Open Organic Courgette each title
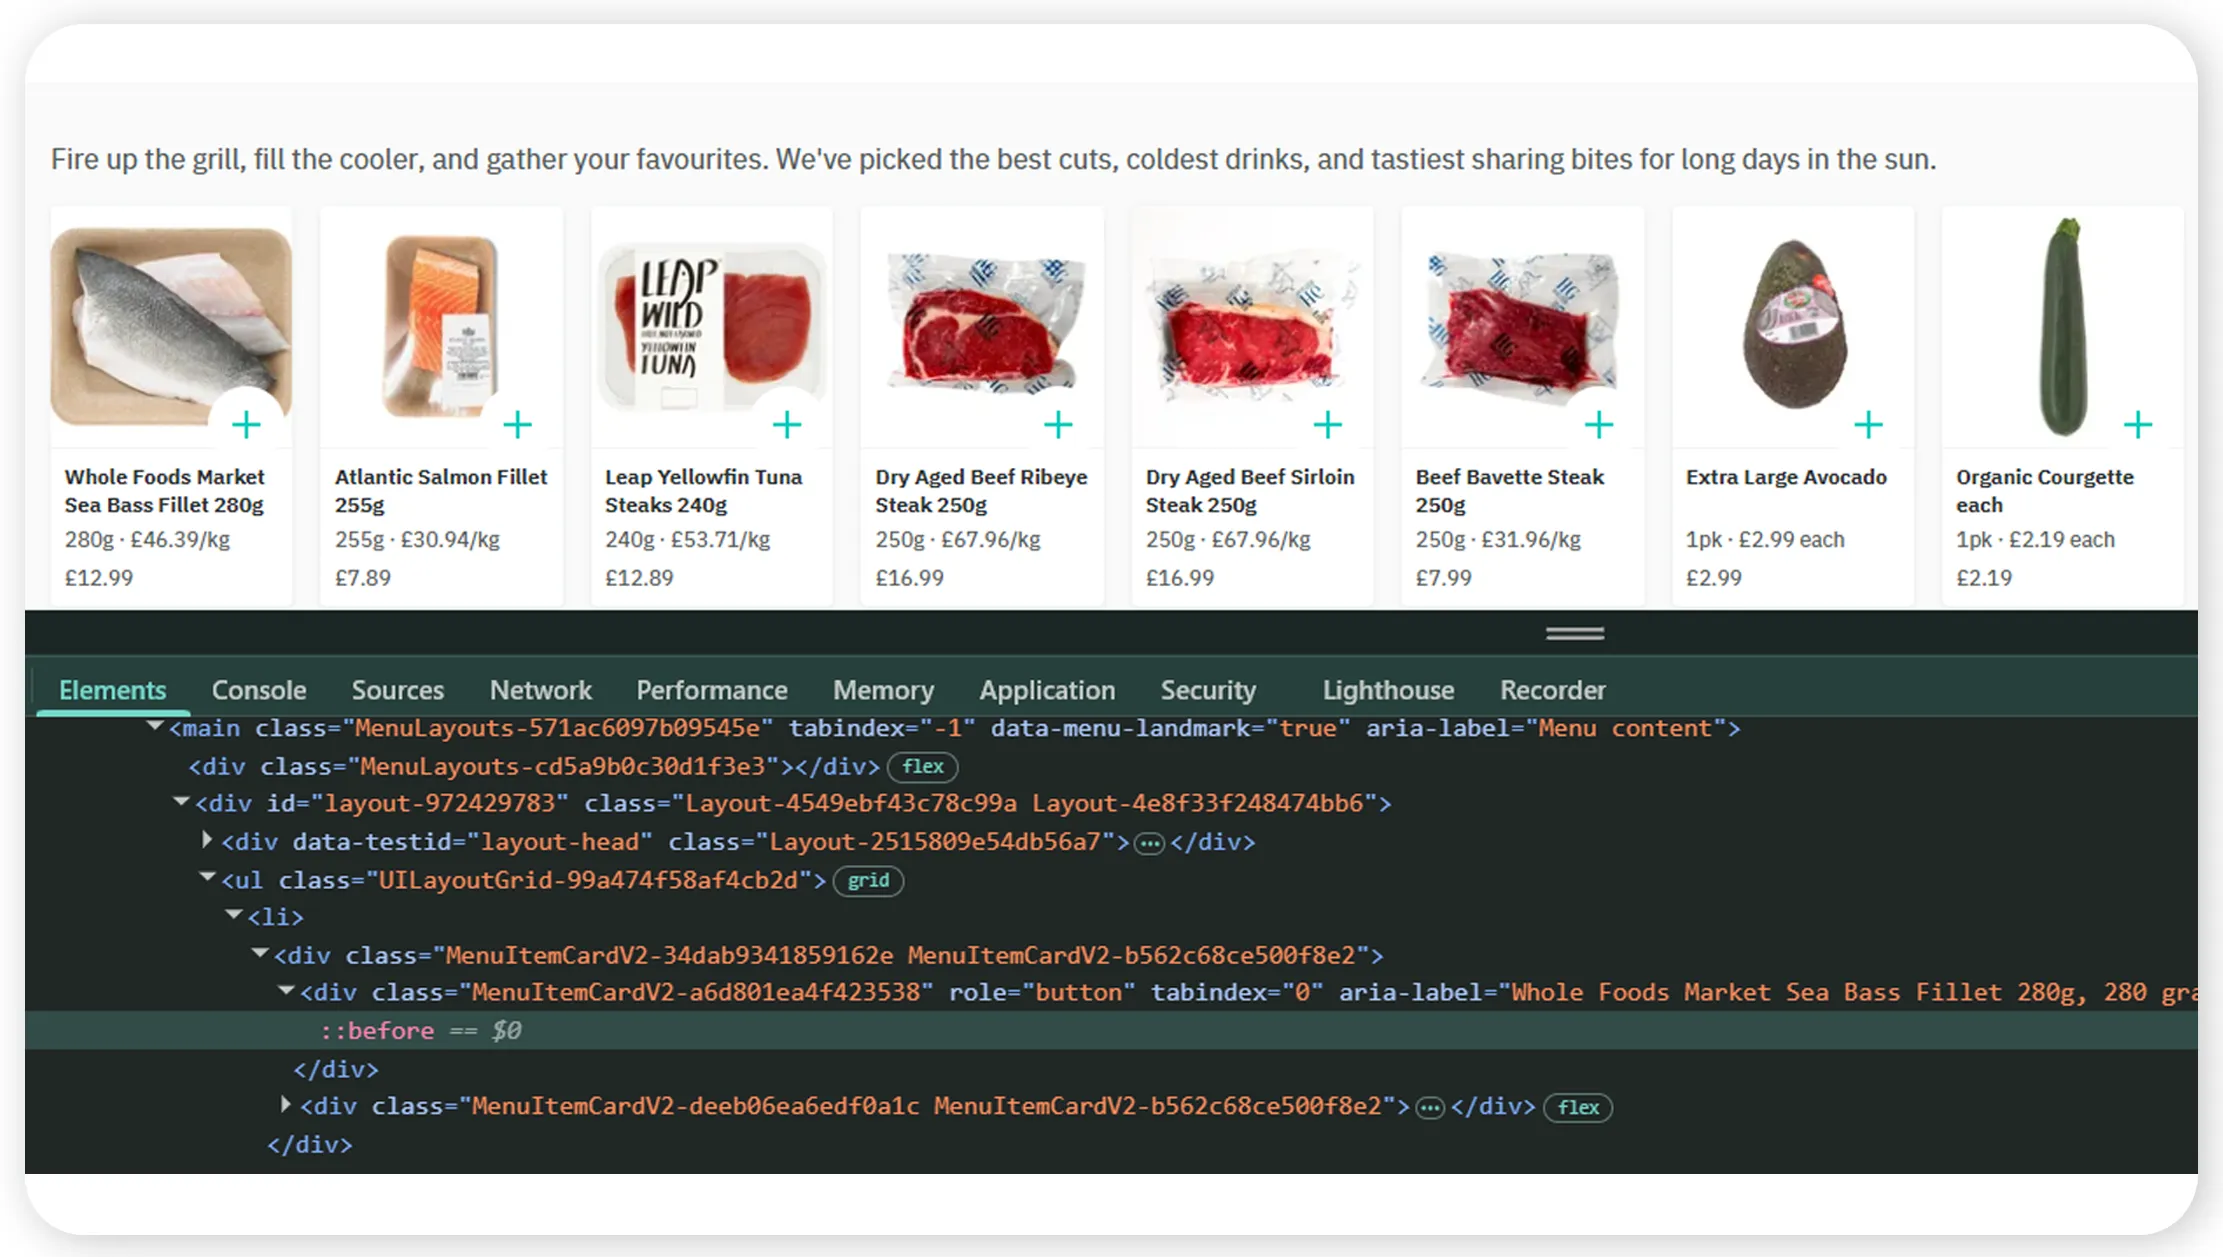Screen dimensions: 2223x1257 pyautogui.click(x=2045, y=491)
